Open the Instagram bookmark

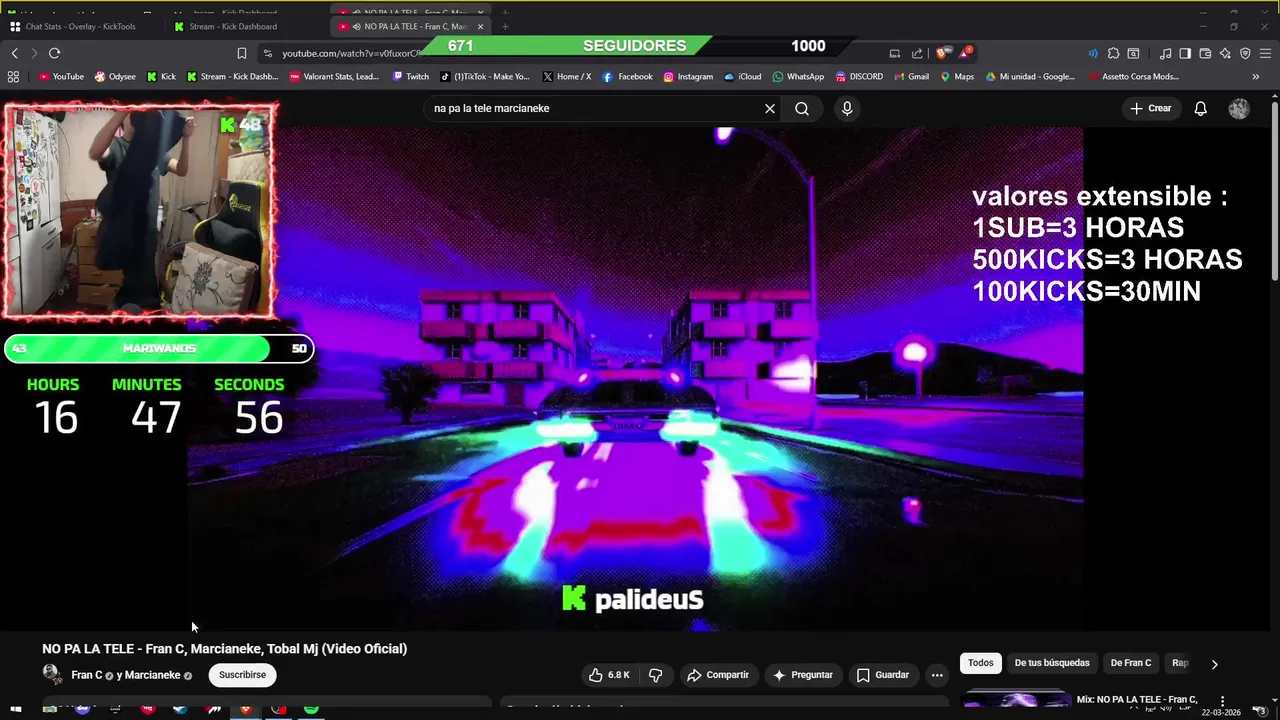coord(688,76)
